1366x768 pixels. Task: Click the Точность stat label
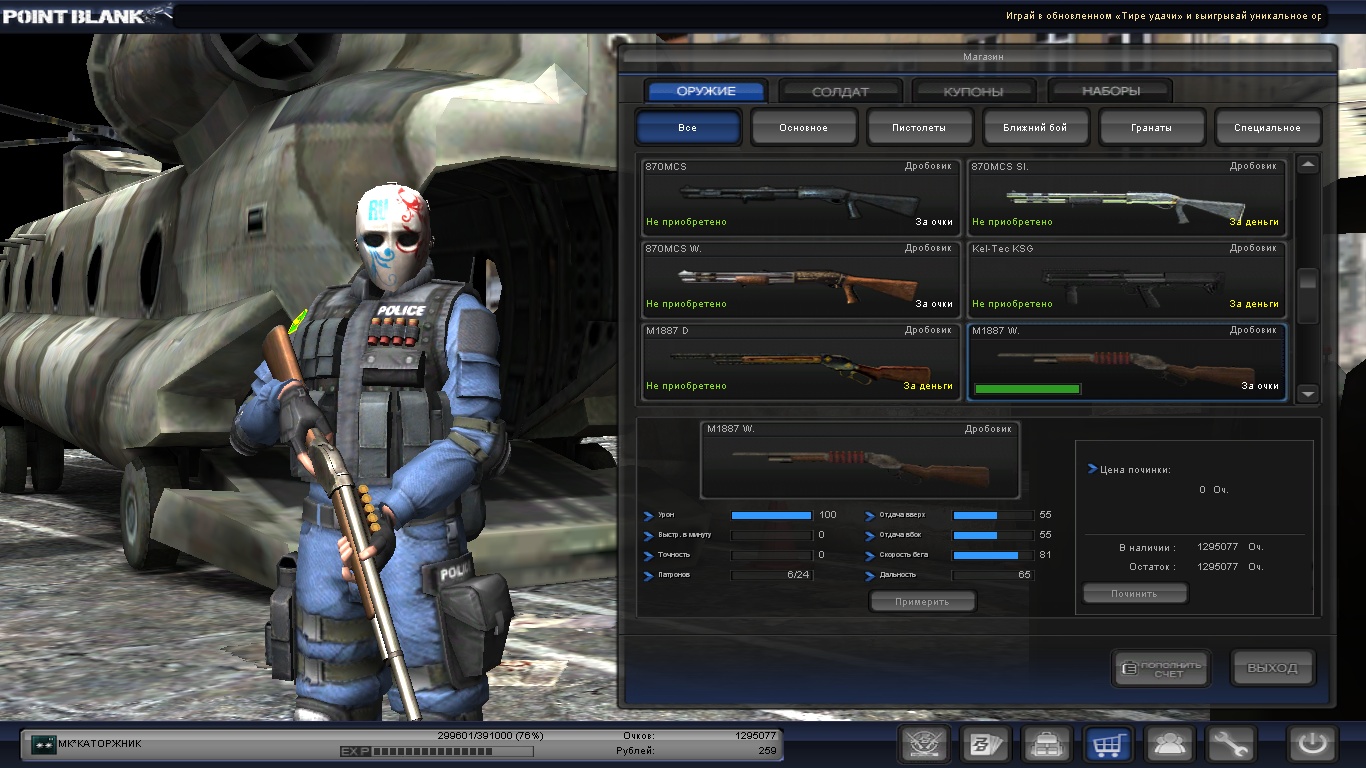pos(674,555)
